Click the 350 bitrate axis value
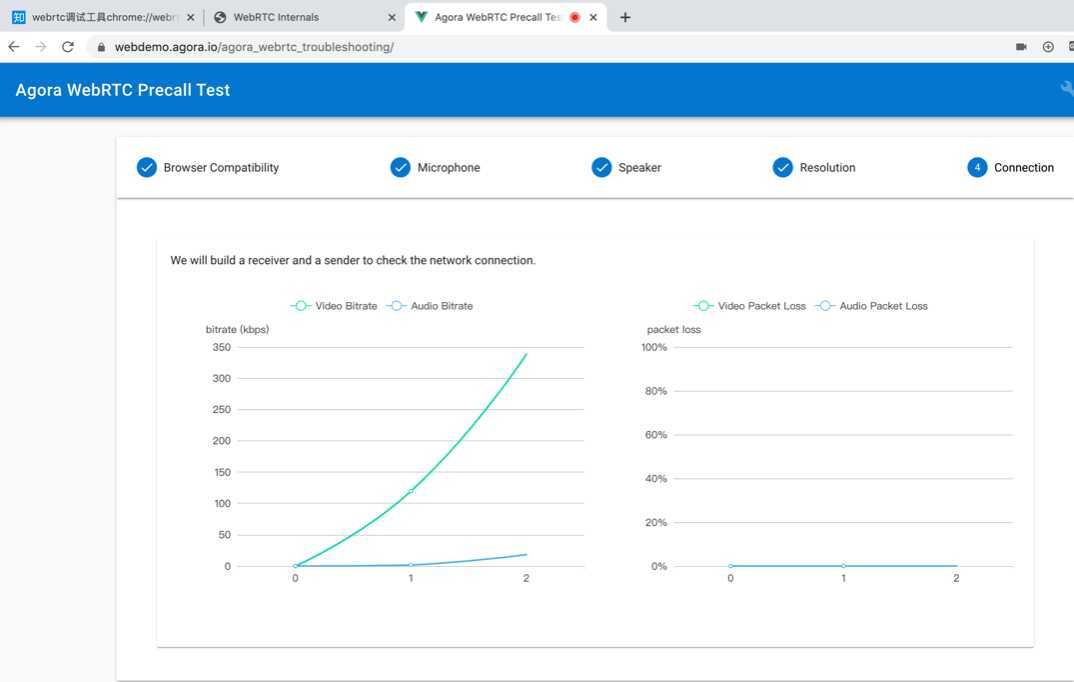 pos(221,347)
